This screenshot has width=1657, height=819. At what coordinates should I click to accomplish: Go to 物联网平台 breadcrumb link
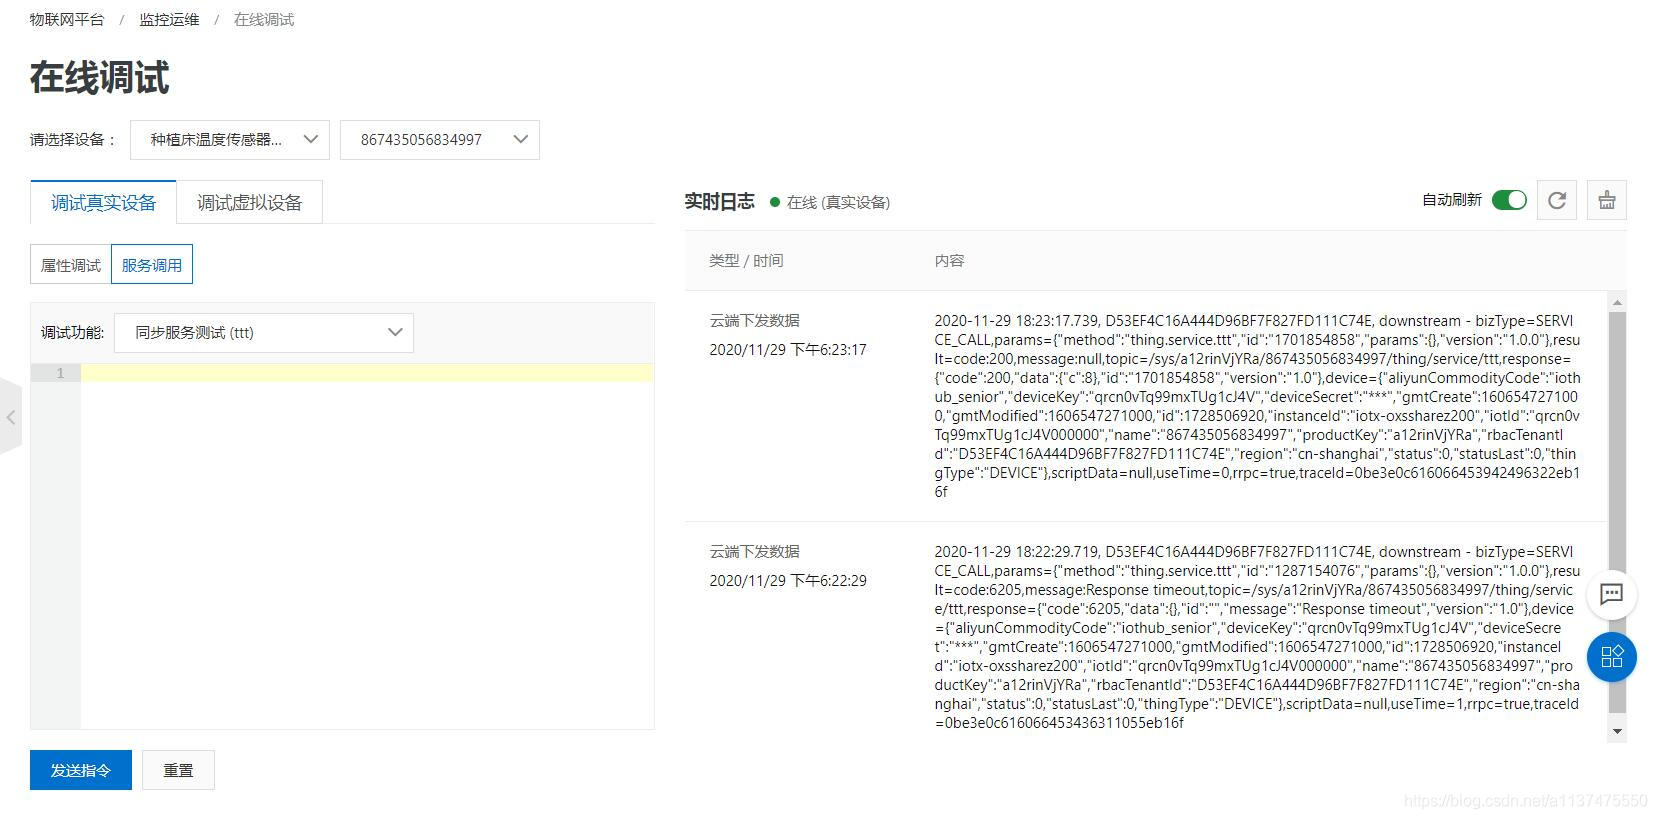[x=67, y=19]
